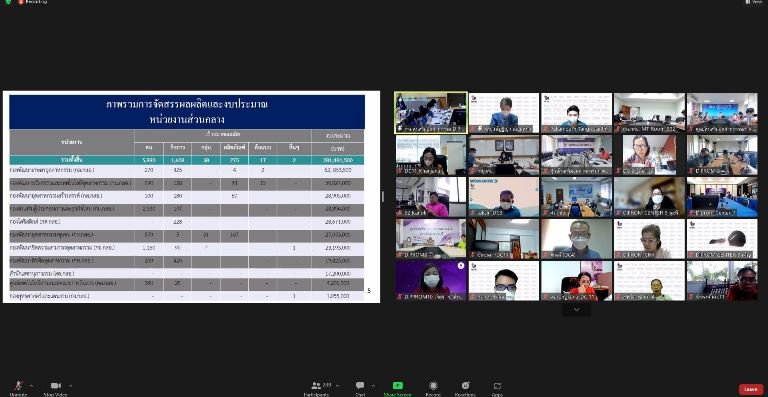The image size is (768, 397).
Task: Click the Record icon
Action: coord(433,388)
